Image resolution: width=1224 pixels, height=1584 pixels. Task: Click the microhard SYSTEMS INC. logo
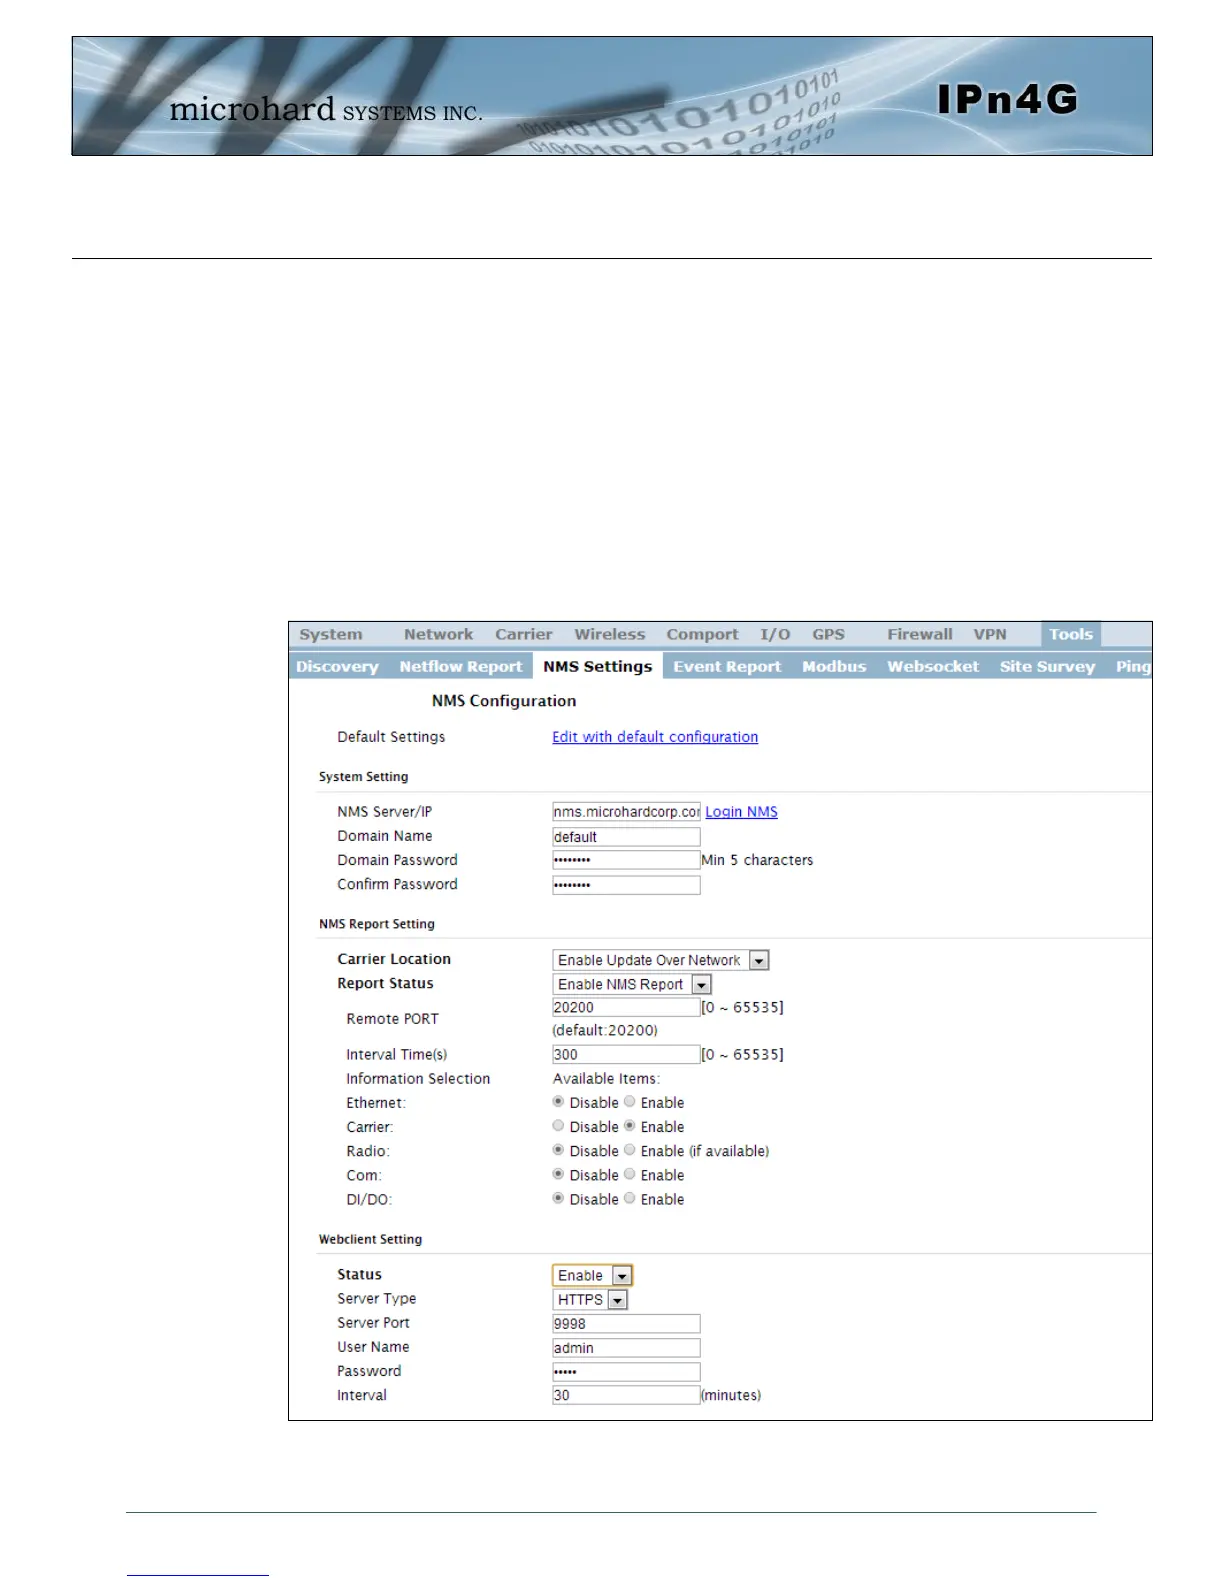click(x=326, y=108)
